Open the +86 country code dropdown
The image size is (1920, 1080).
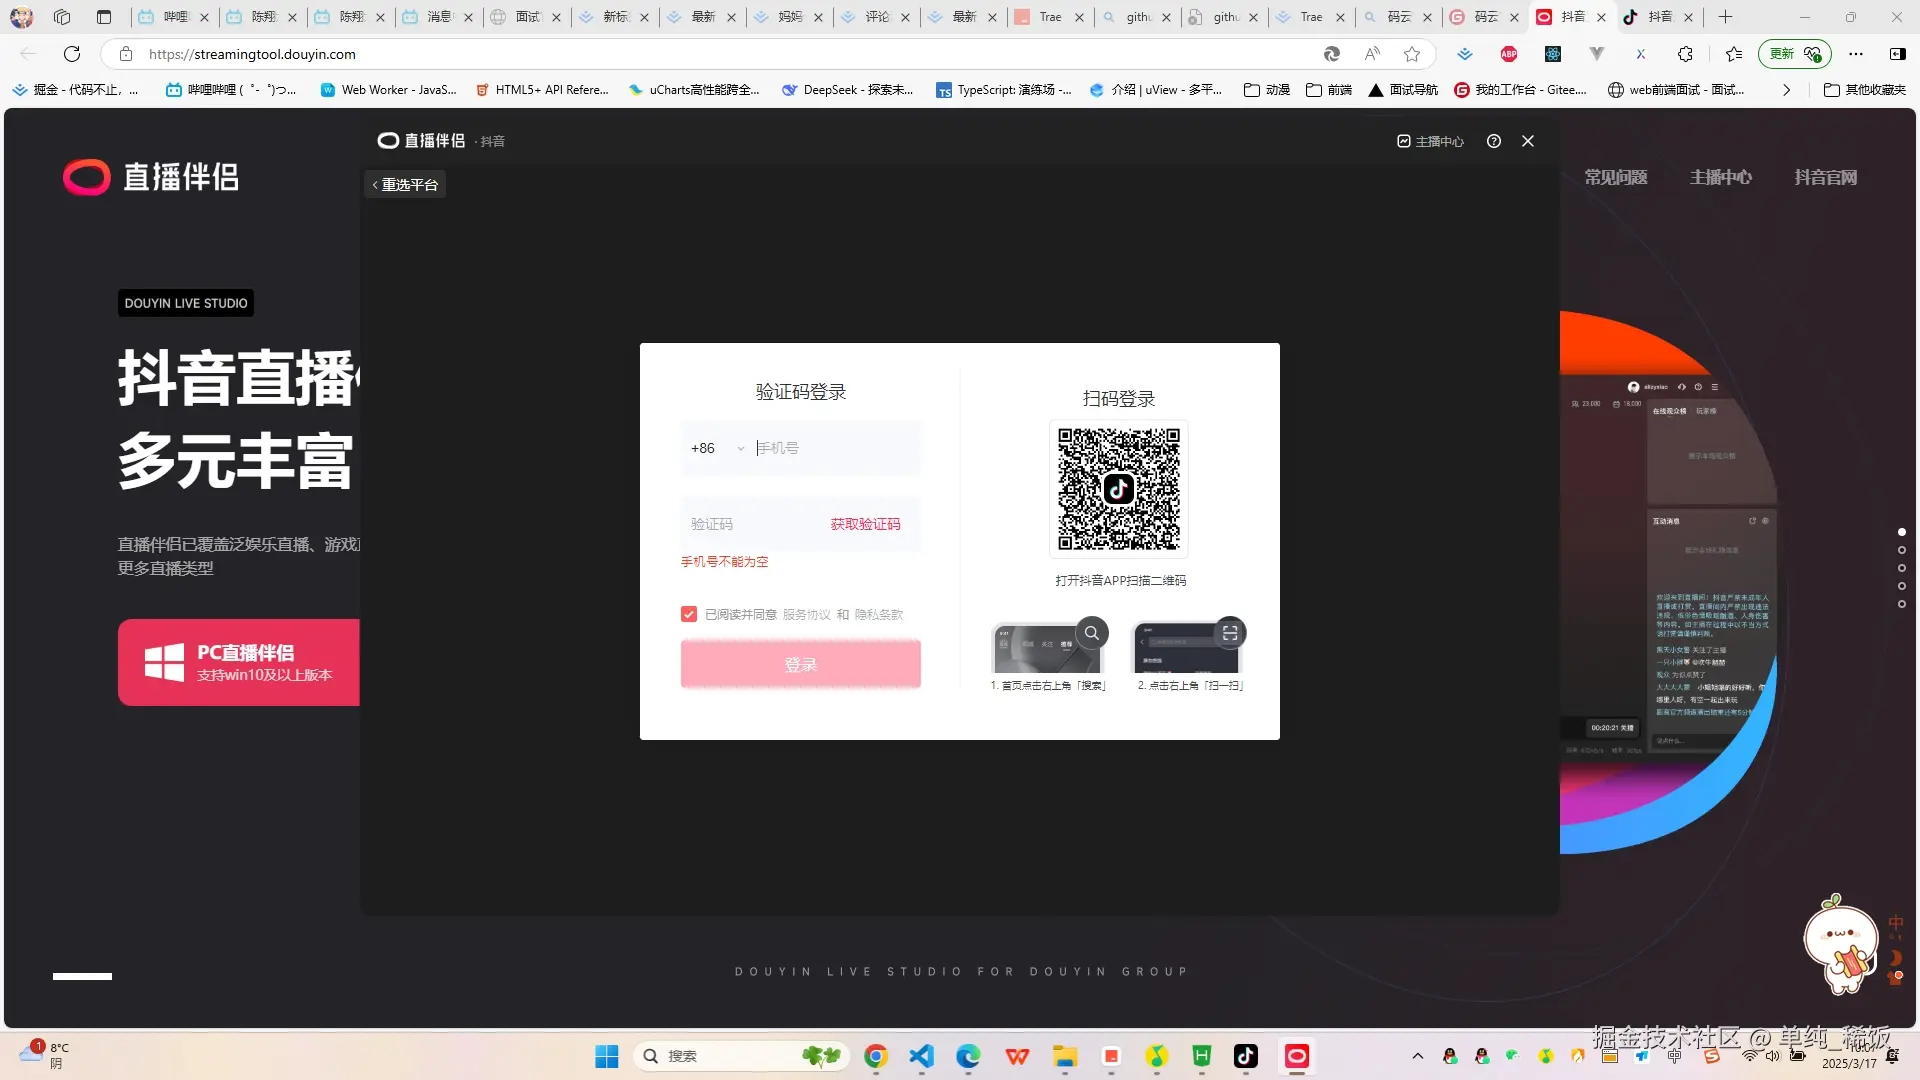tap(716, 448)
